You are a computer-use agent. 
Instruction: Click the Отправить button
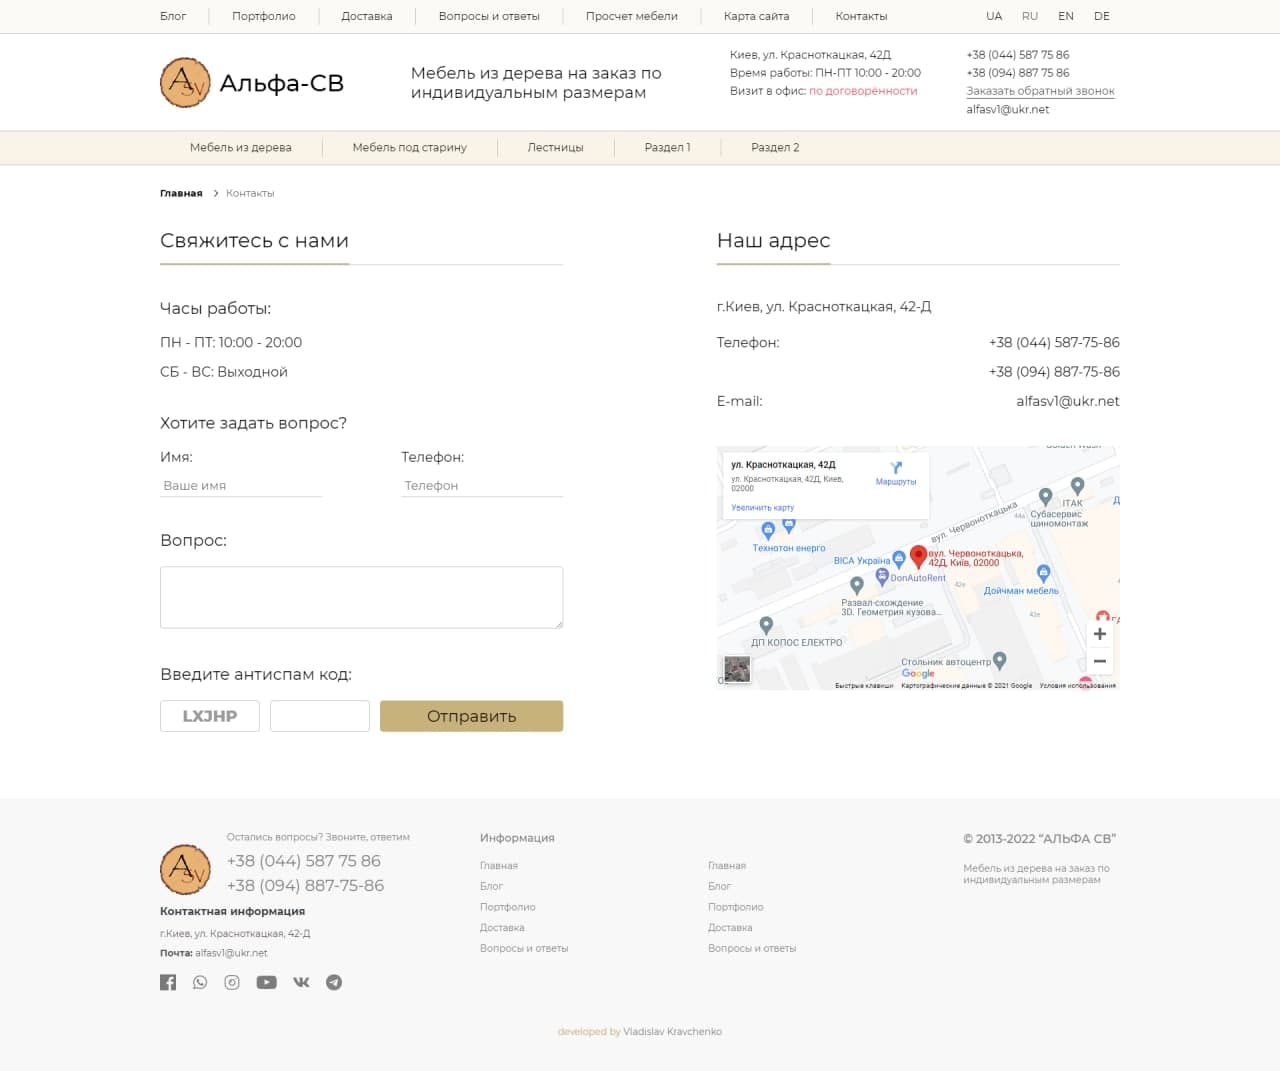[x=471, y=716]
